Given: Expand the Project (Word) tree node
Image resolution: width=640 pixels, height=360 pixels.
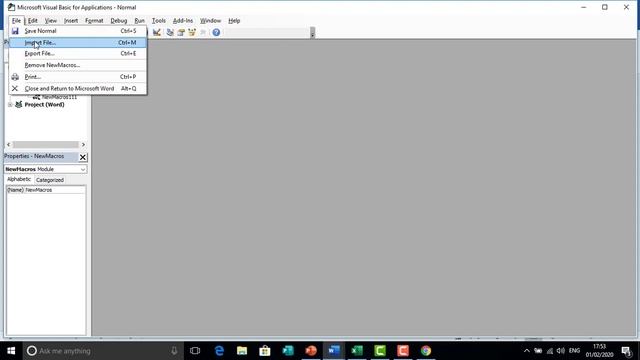Looking at the screenshot, I should tap(10, 104).
